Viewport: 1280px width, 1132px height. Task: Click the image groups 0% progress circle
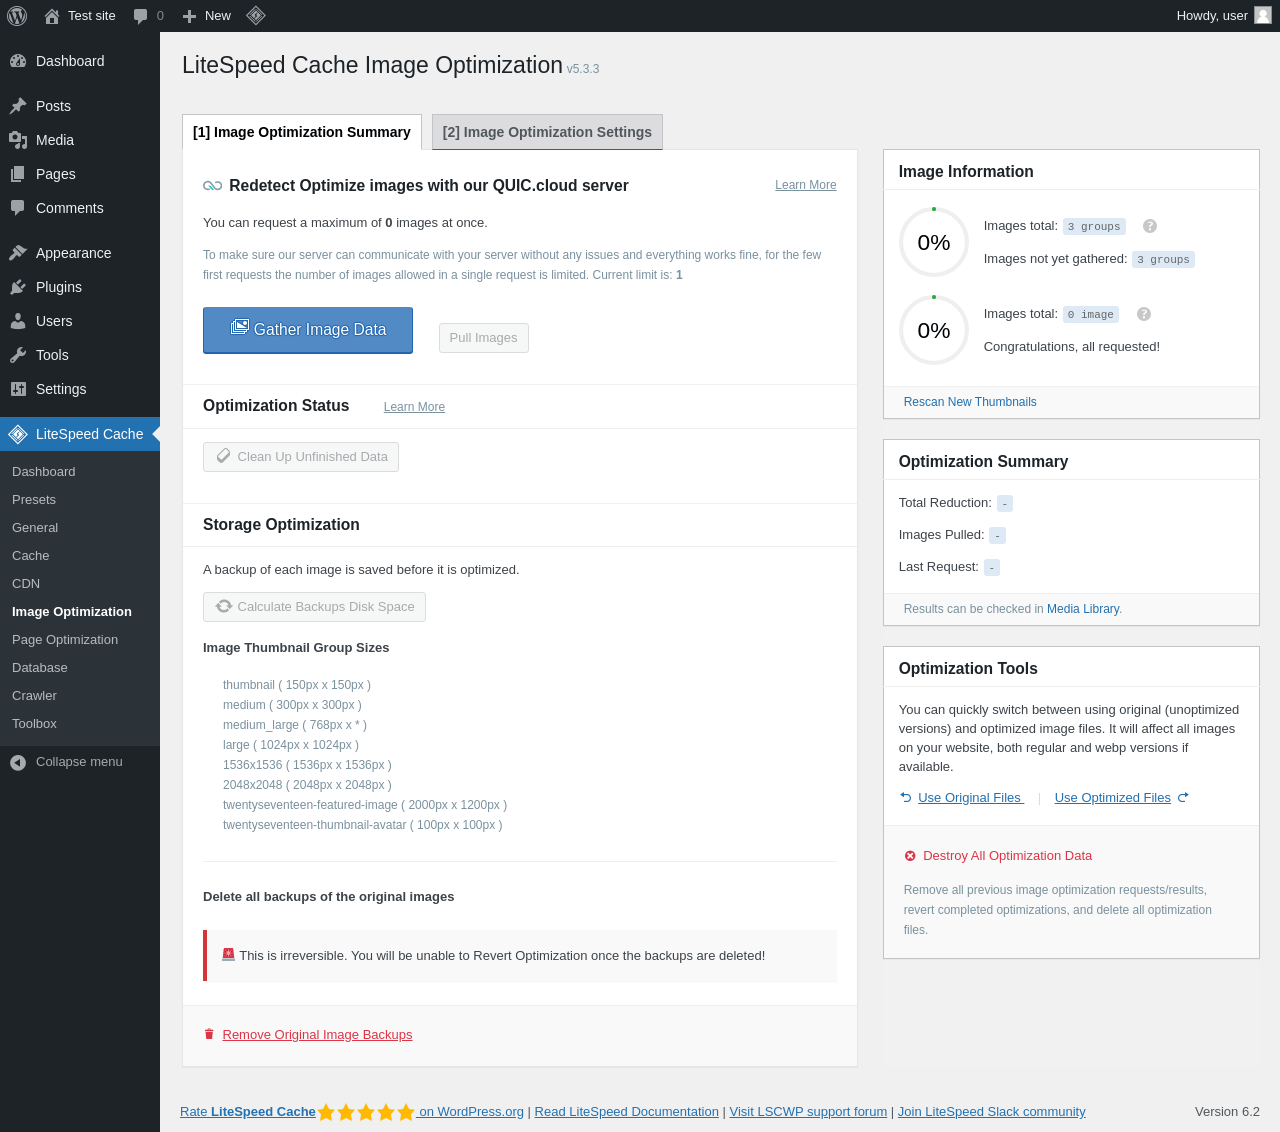tap(934, 242)
